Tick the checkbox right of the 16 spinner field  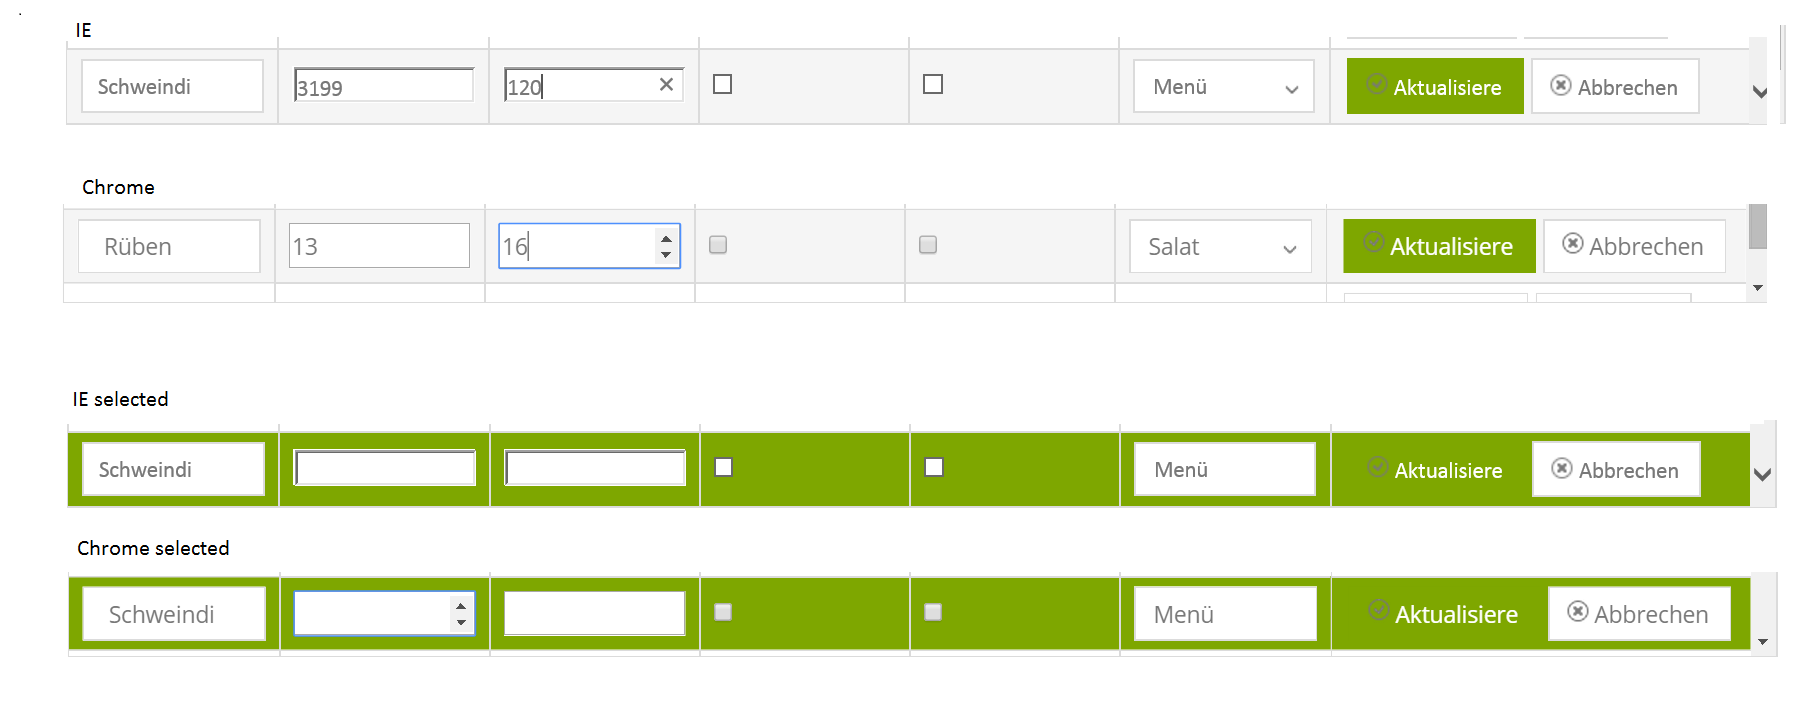click(718, 245)
